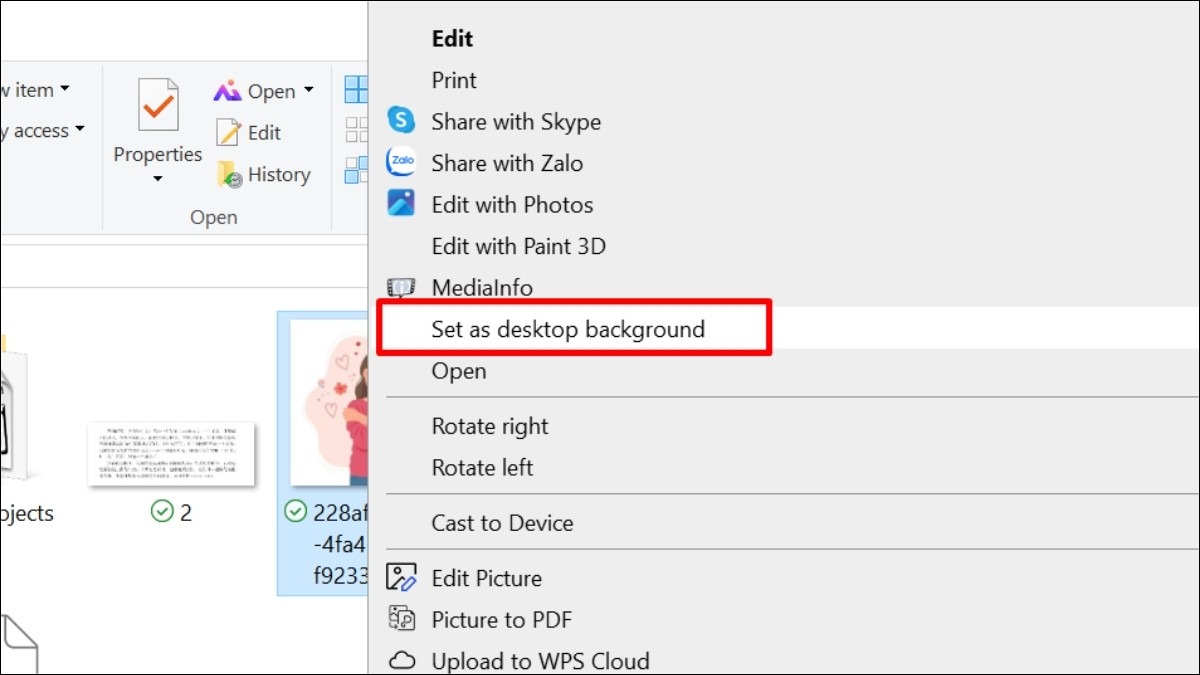Image resolution: width=1200 pixels, height=675 pixels.
Task: Select Edit with Paint 3D
Action: (518, 246)
